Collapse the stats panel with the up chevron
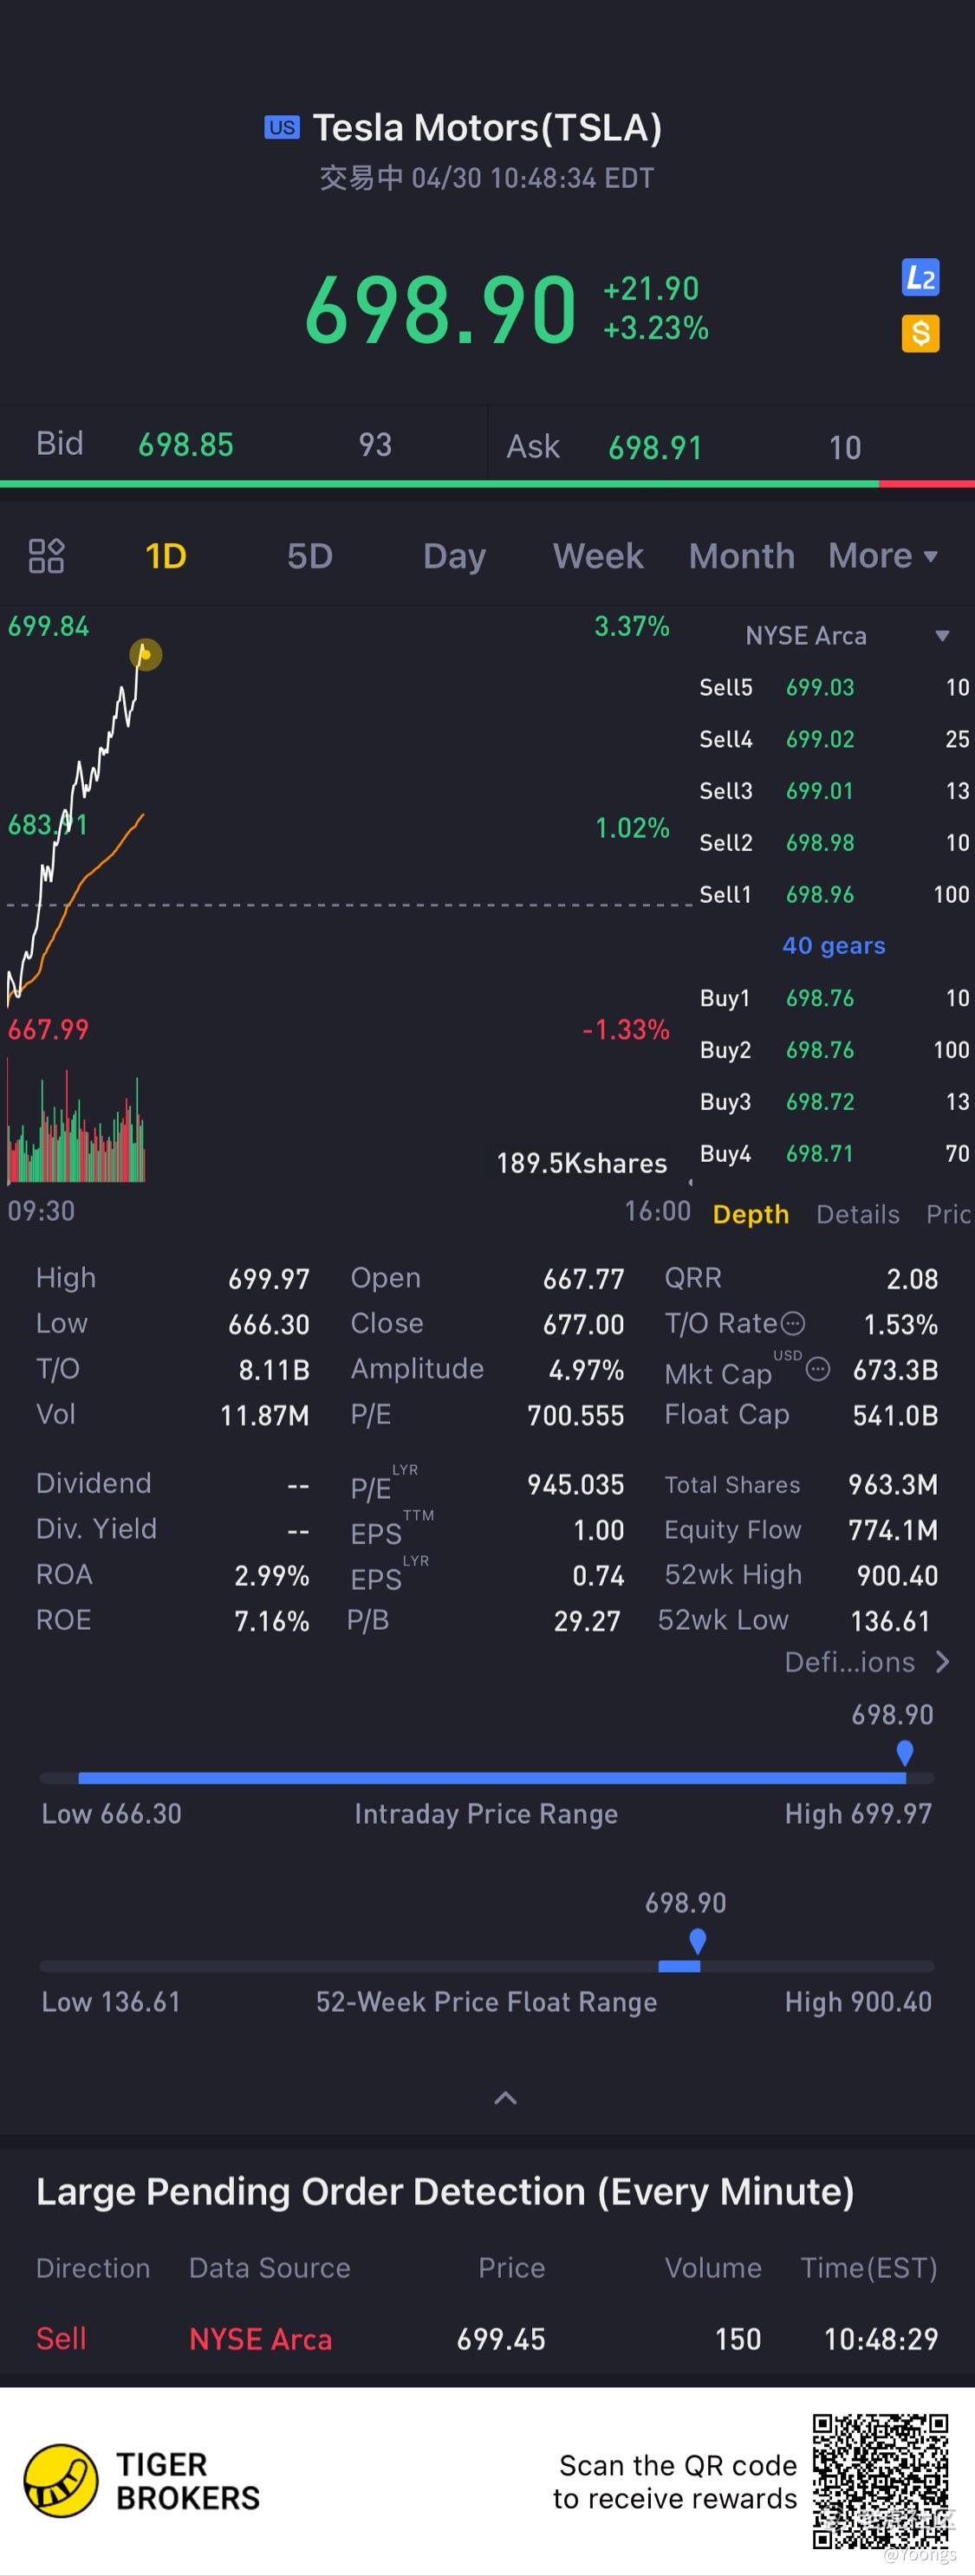This screenshot has height=2576, width=975. point(506,2098)
